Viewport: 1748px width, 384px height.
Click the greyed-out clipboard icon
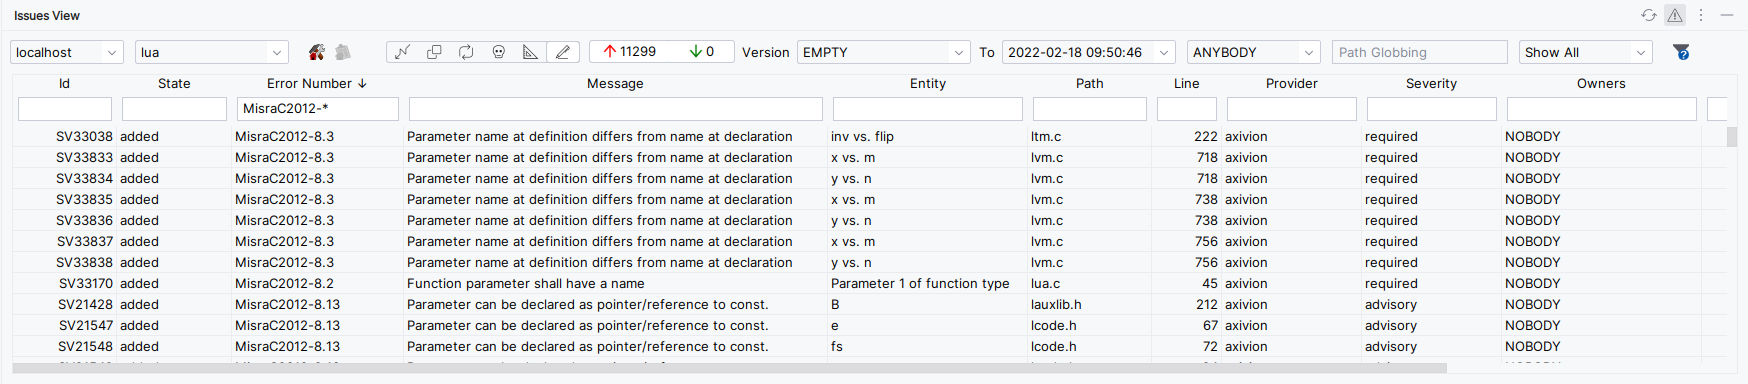[343, 52]
